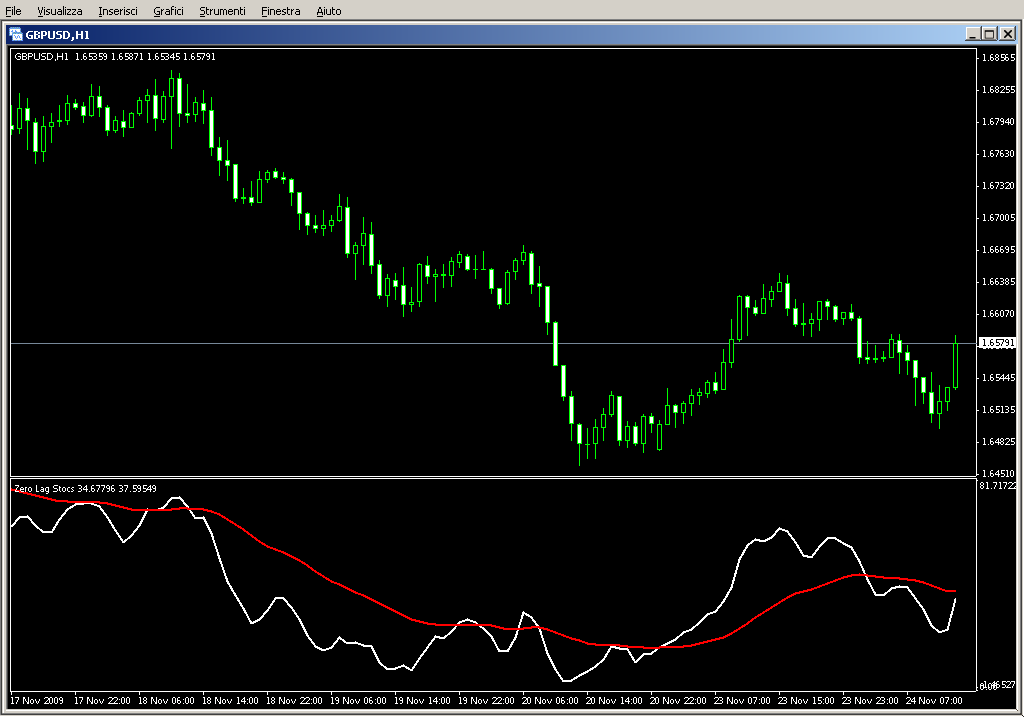Click the 19 Nov 22:00 time label
The image size is (1024, 717).
click(486, 700)
